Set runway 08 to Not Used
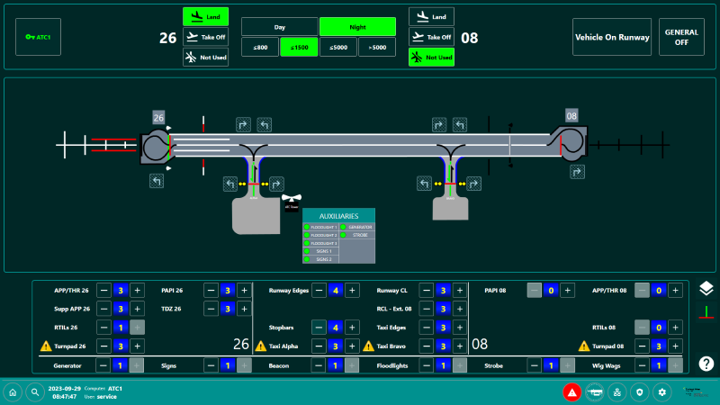This screenshot has height=405, width=720. click(x=431, y=57)
